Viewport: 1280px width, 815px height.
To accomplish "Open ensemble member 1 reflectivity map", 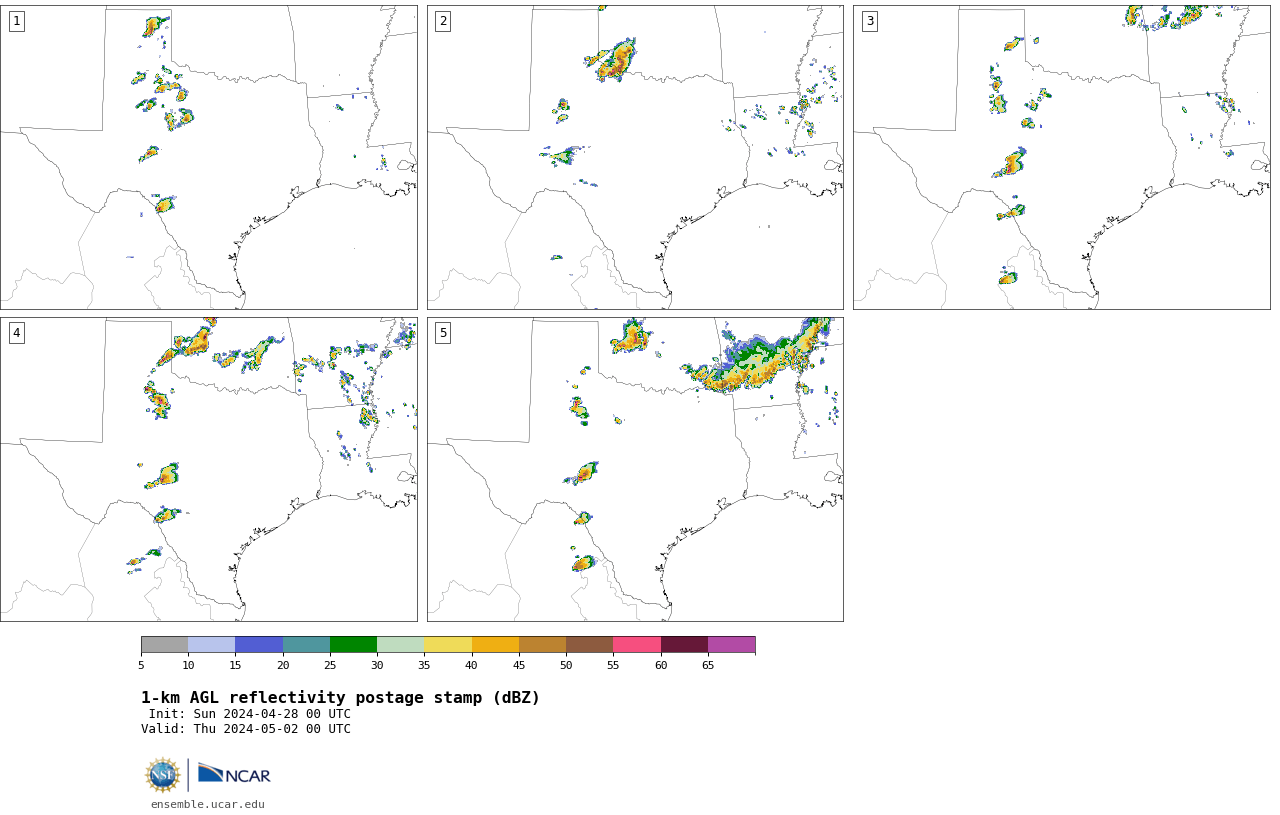I will point(208,157).
